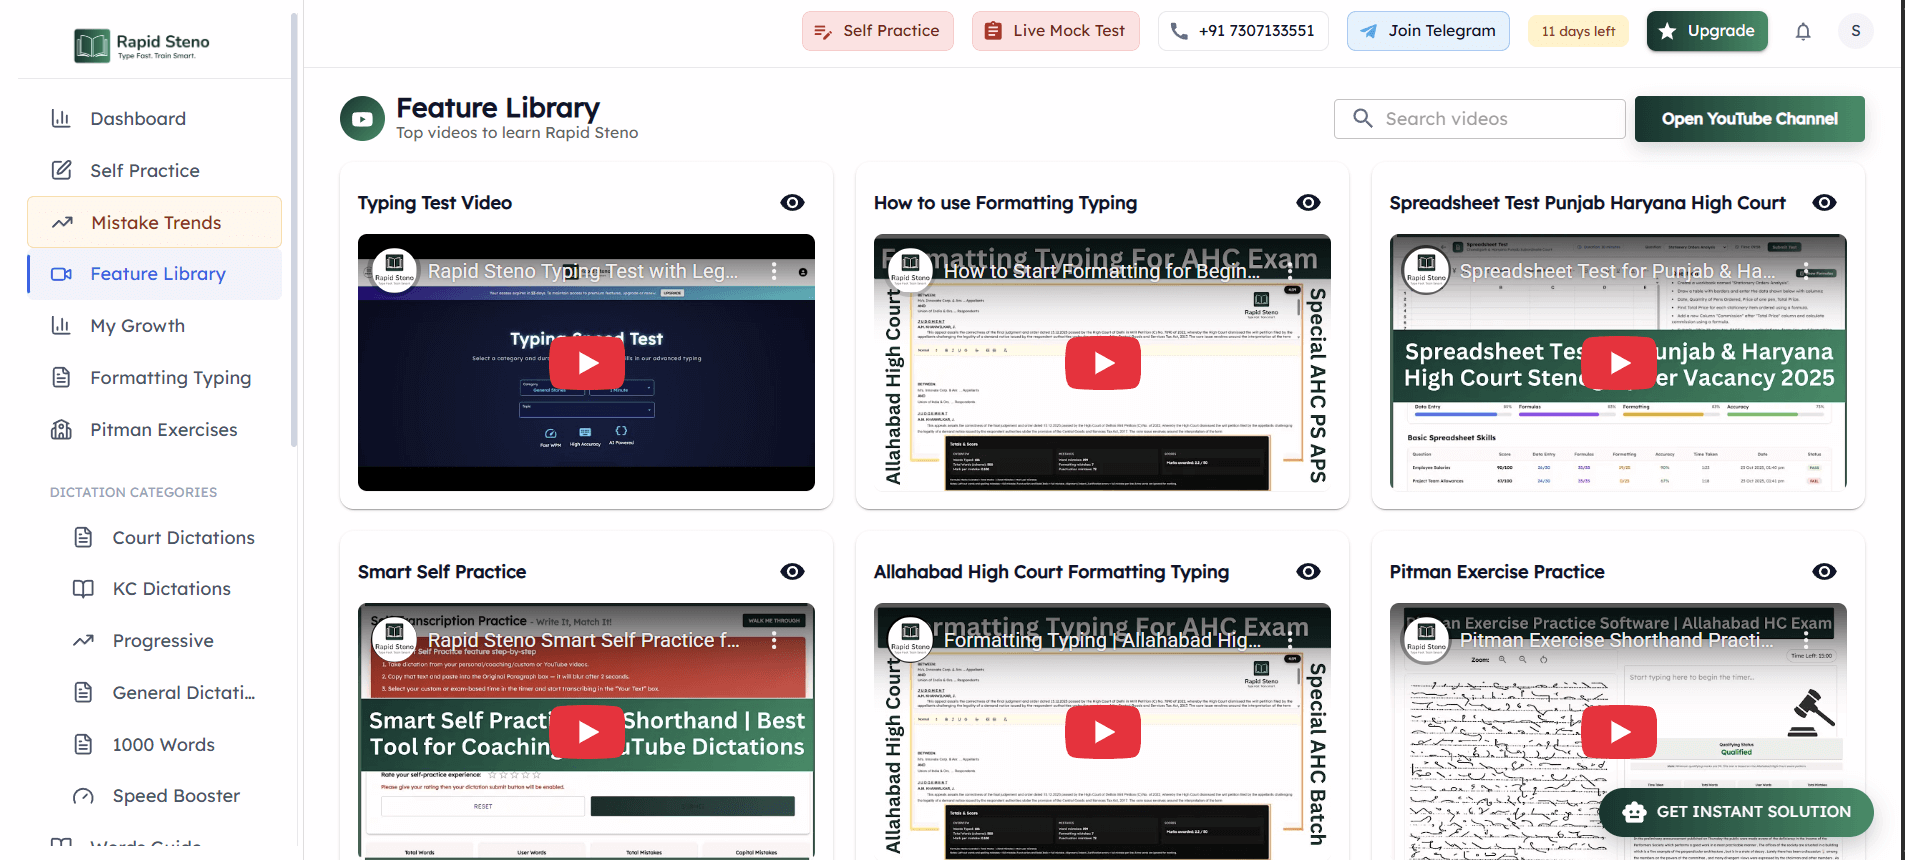The image size is (1905, 860).
Task: Open three-dot menu on Pitman Exercise video
Action: 1806,640
